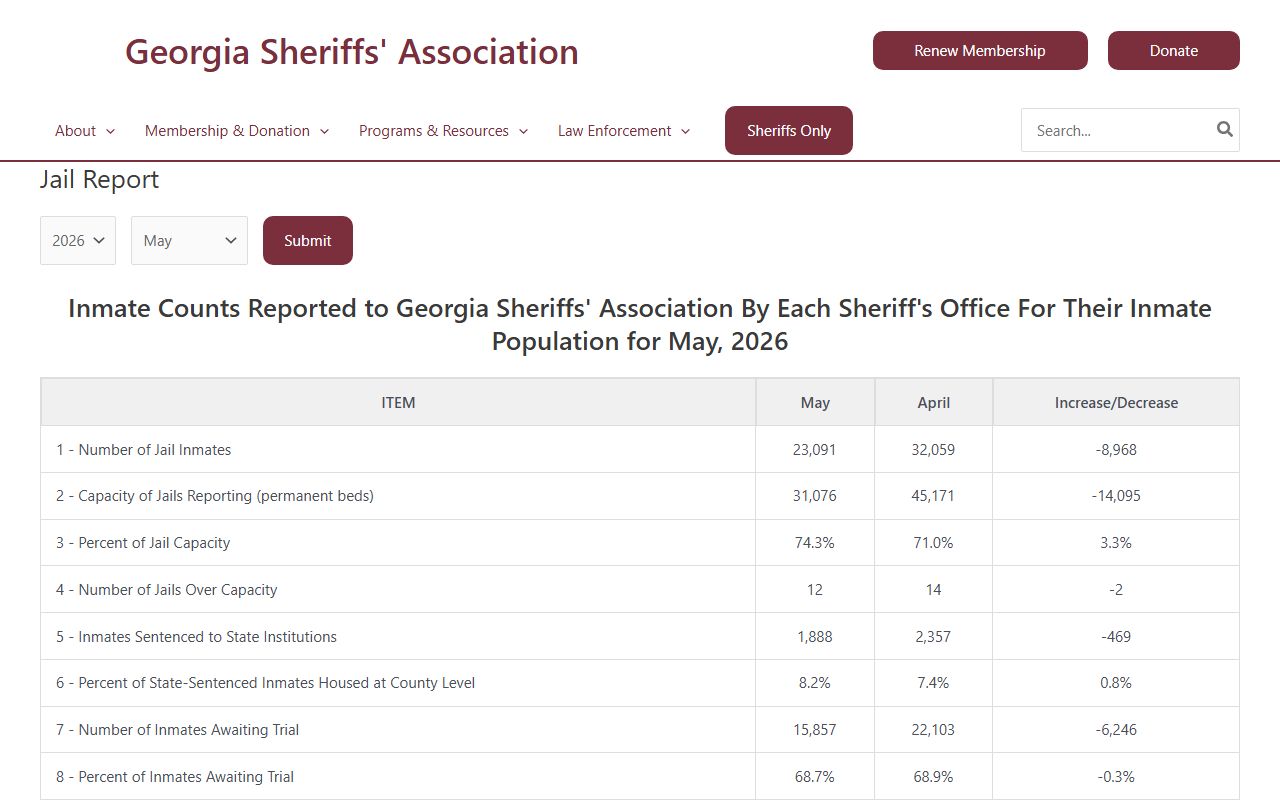Click the May capacity value 31,076
The width and height of the screenshot is (1280, 800).
[815, 496]
